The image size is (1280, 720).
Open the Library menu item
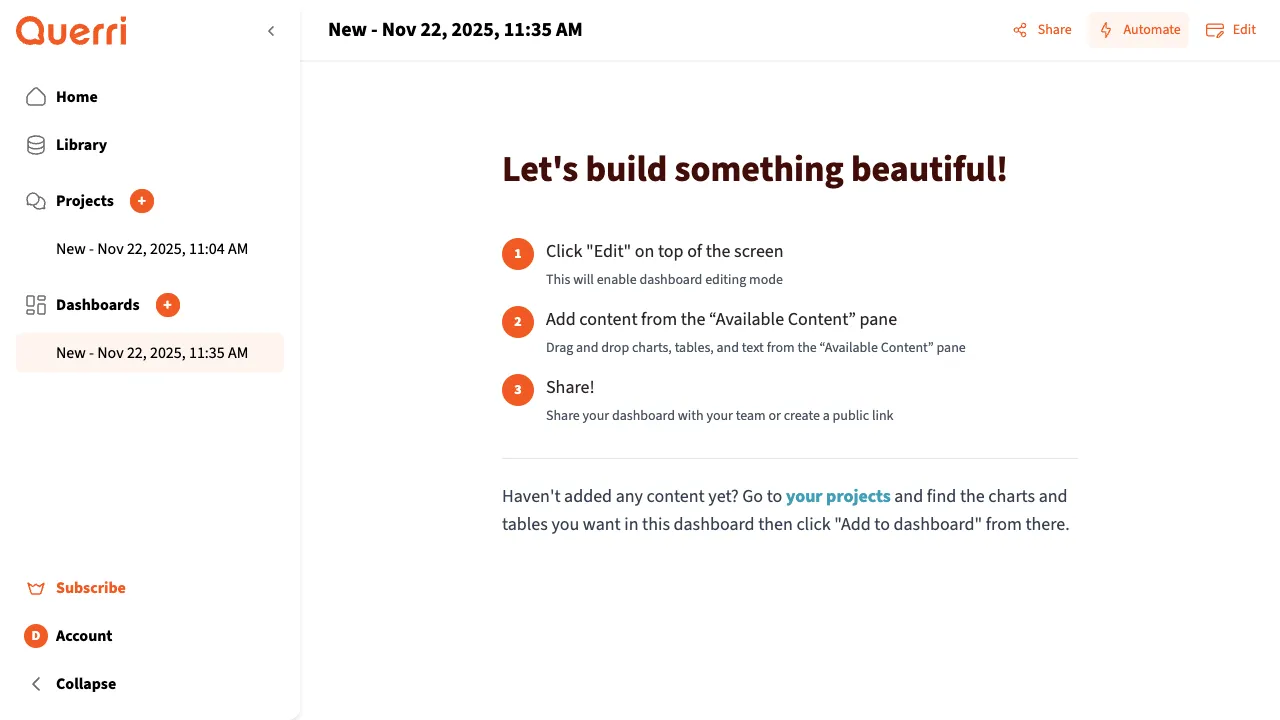pos(81,145)
